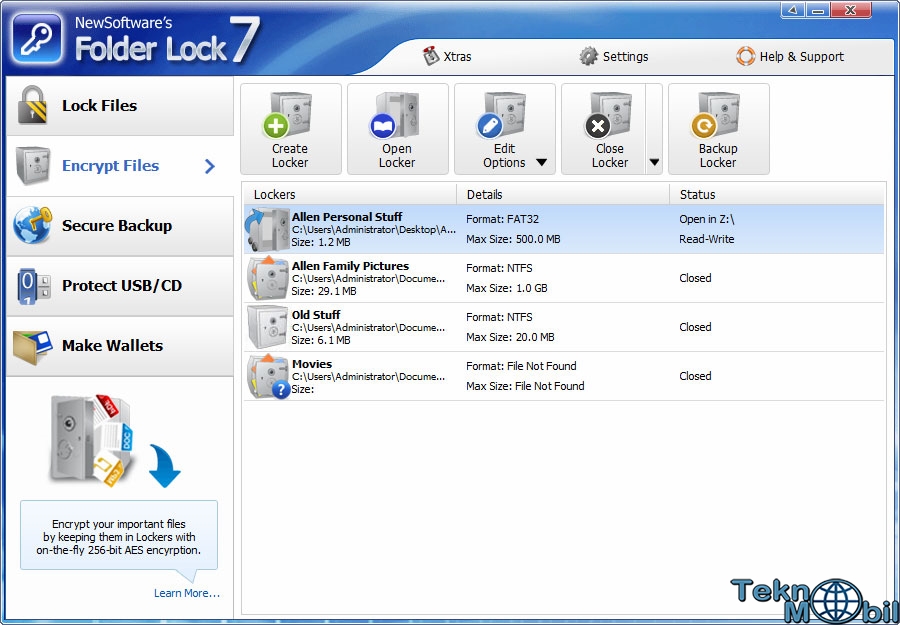Click the wallet icon beside Make Wallets
900x625 pixels.
pyautogui.click(x=33, y=346)
